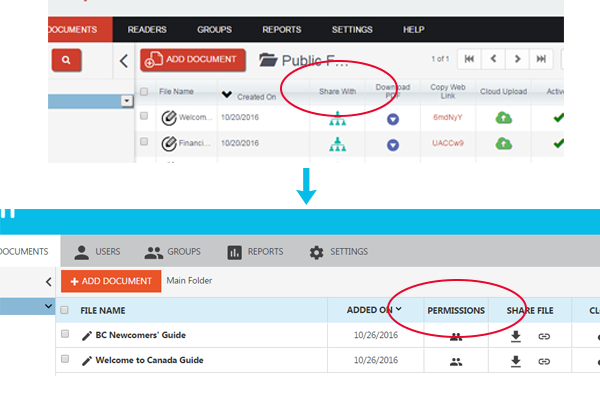The height and width of the screenshot is (400, 600).
Task: Download PDF for Welcom... row
Action: (393, 119)
